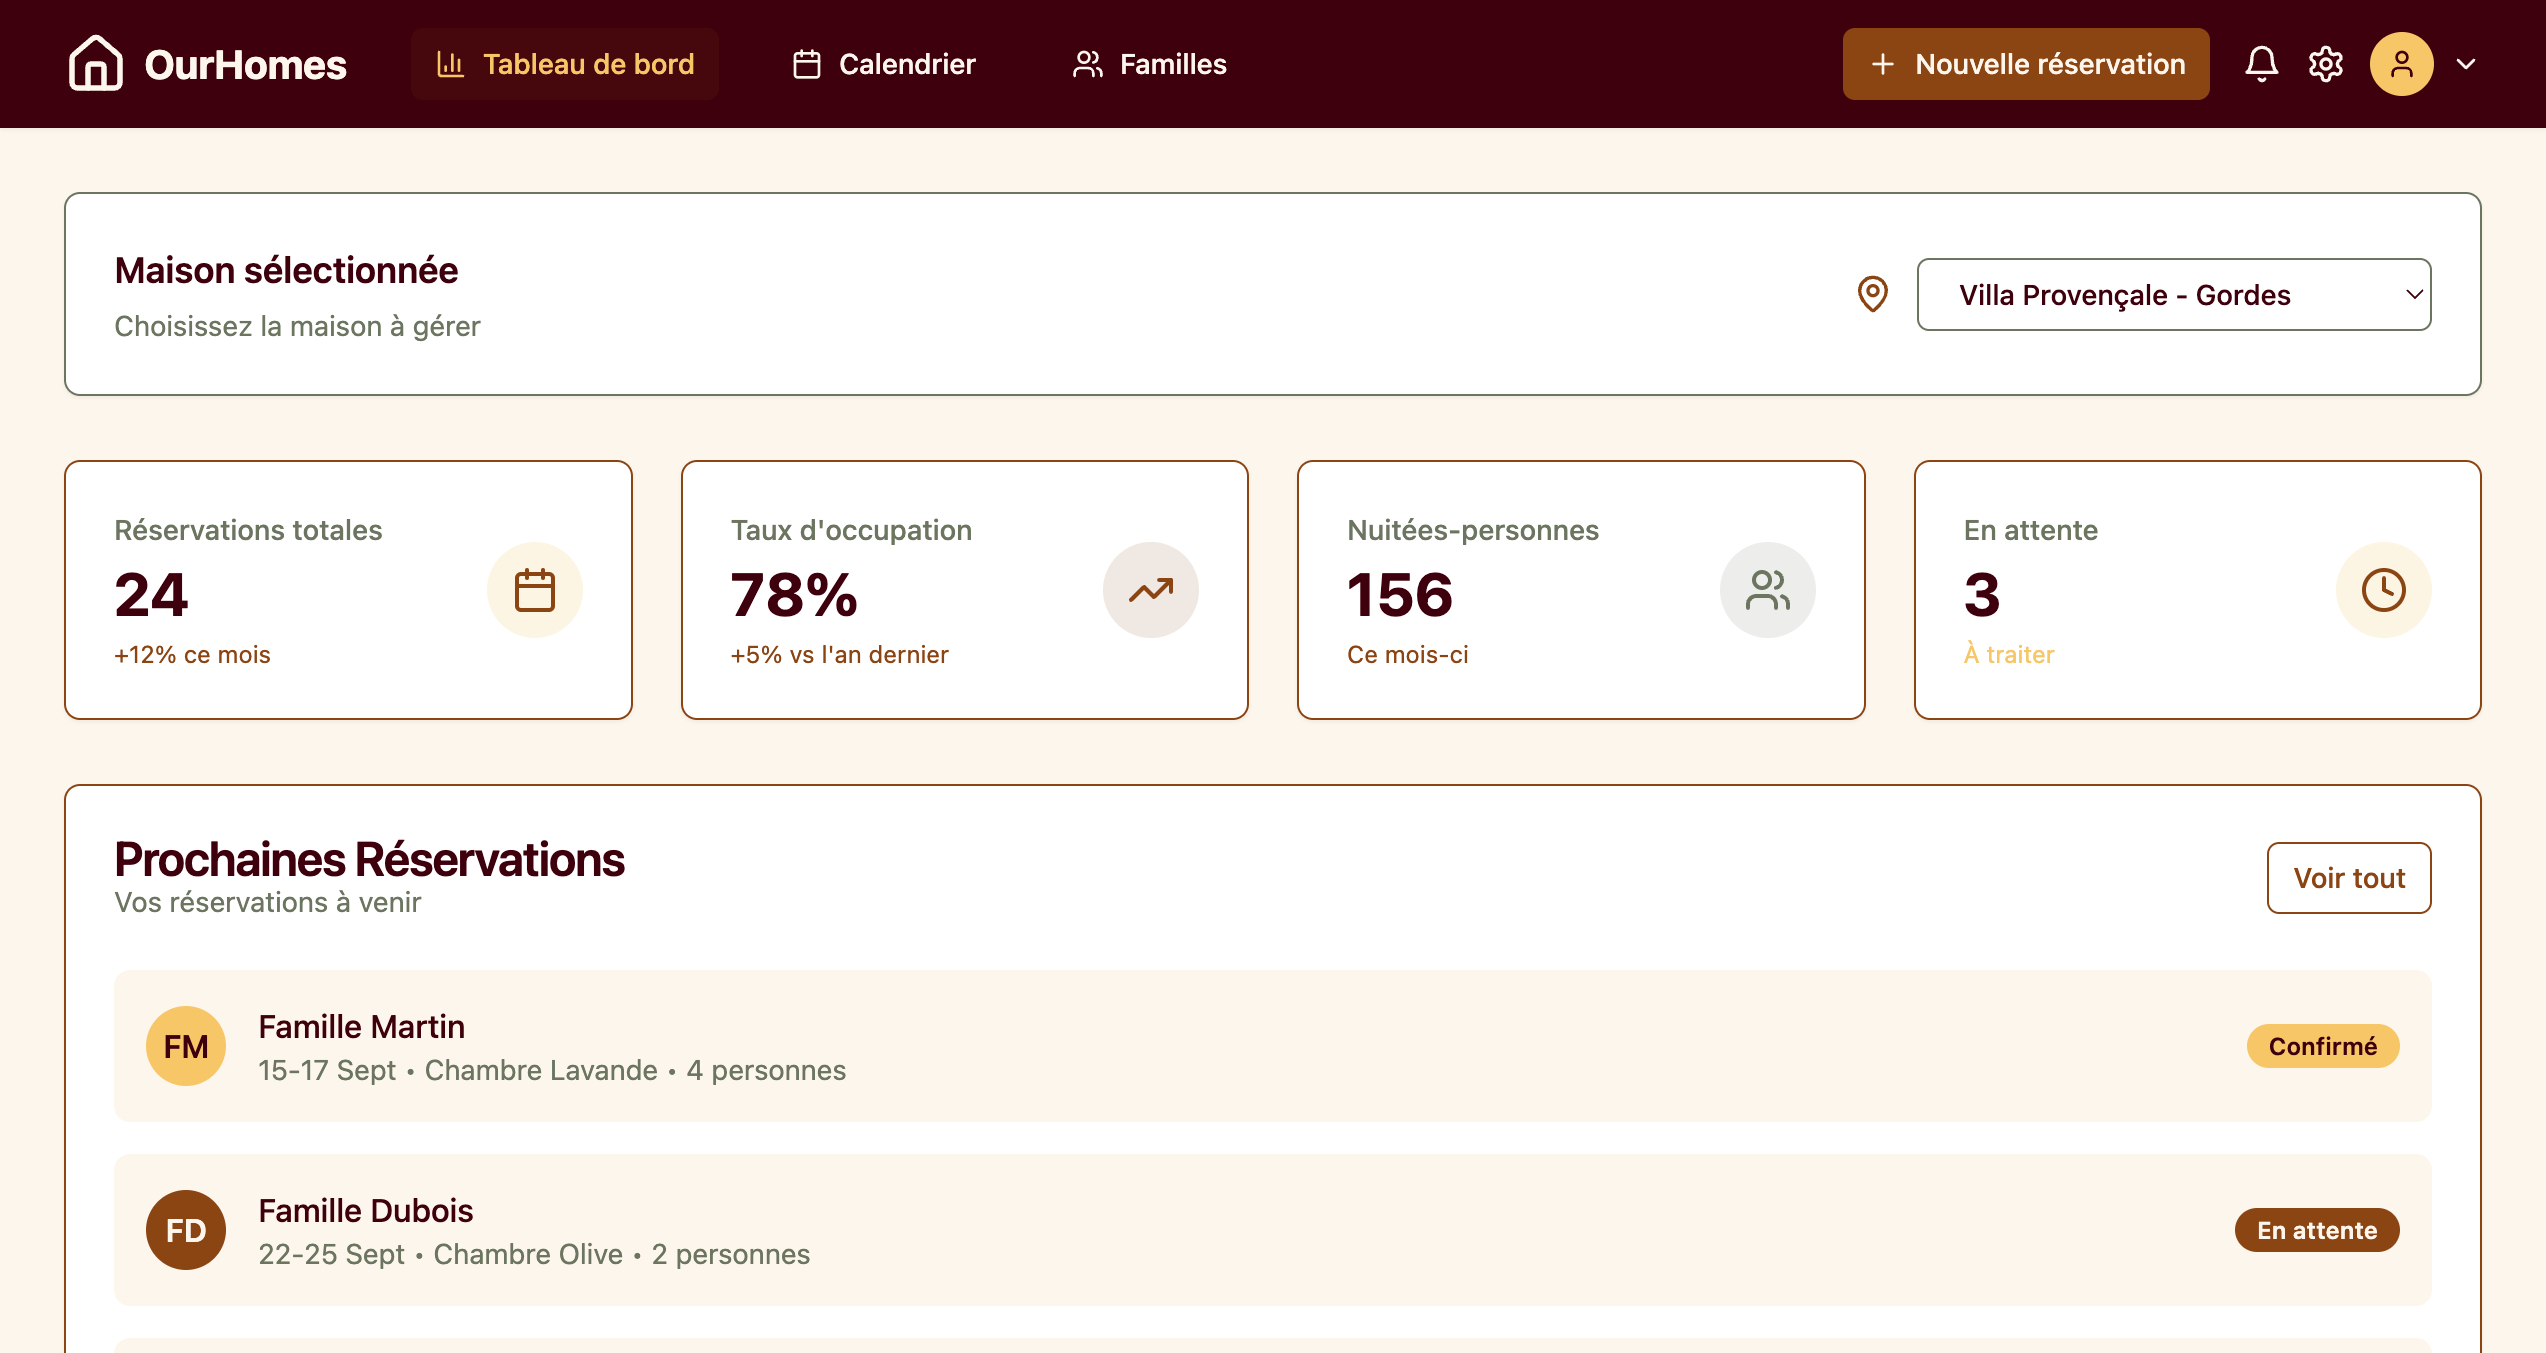Image resolution: width=2546 pixels, height=1353 pixels.
Task: Click the people icon in Nuitées-personnes card
Action: pyautogui.click(x=1767, y=590)
